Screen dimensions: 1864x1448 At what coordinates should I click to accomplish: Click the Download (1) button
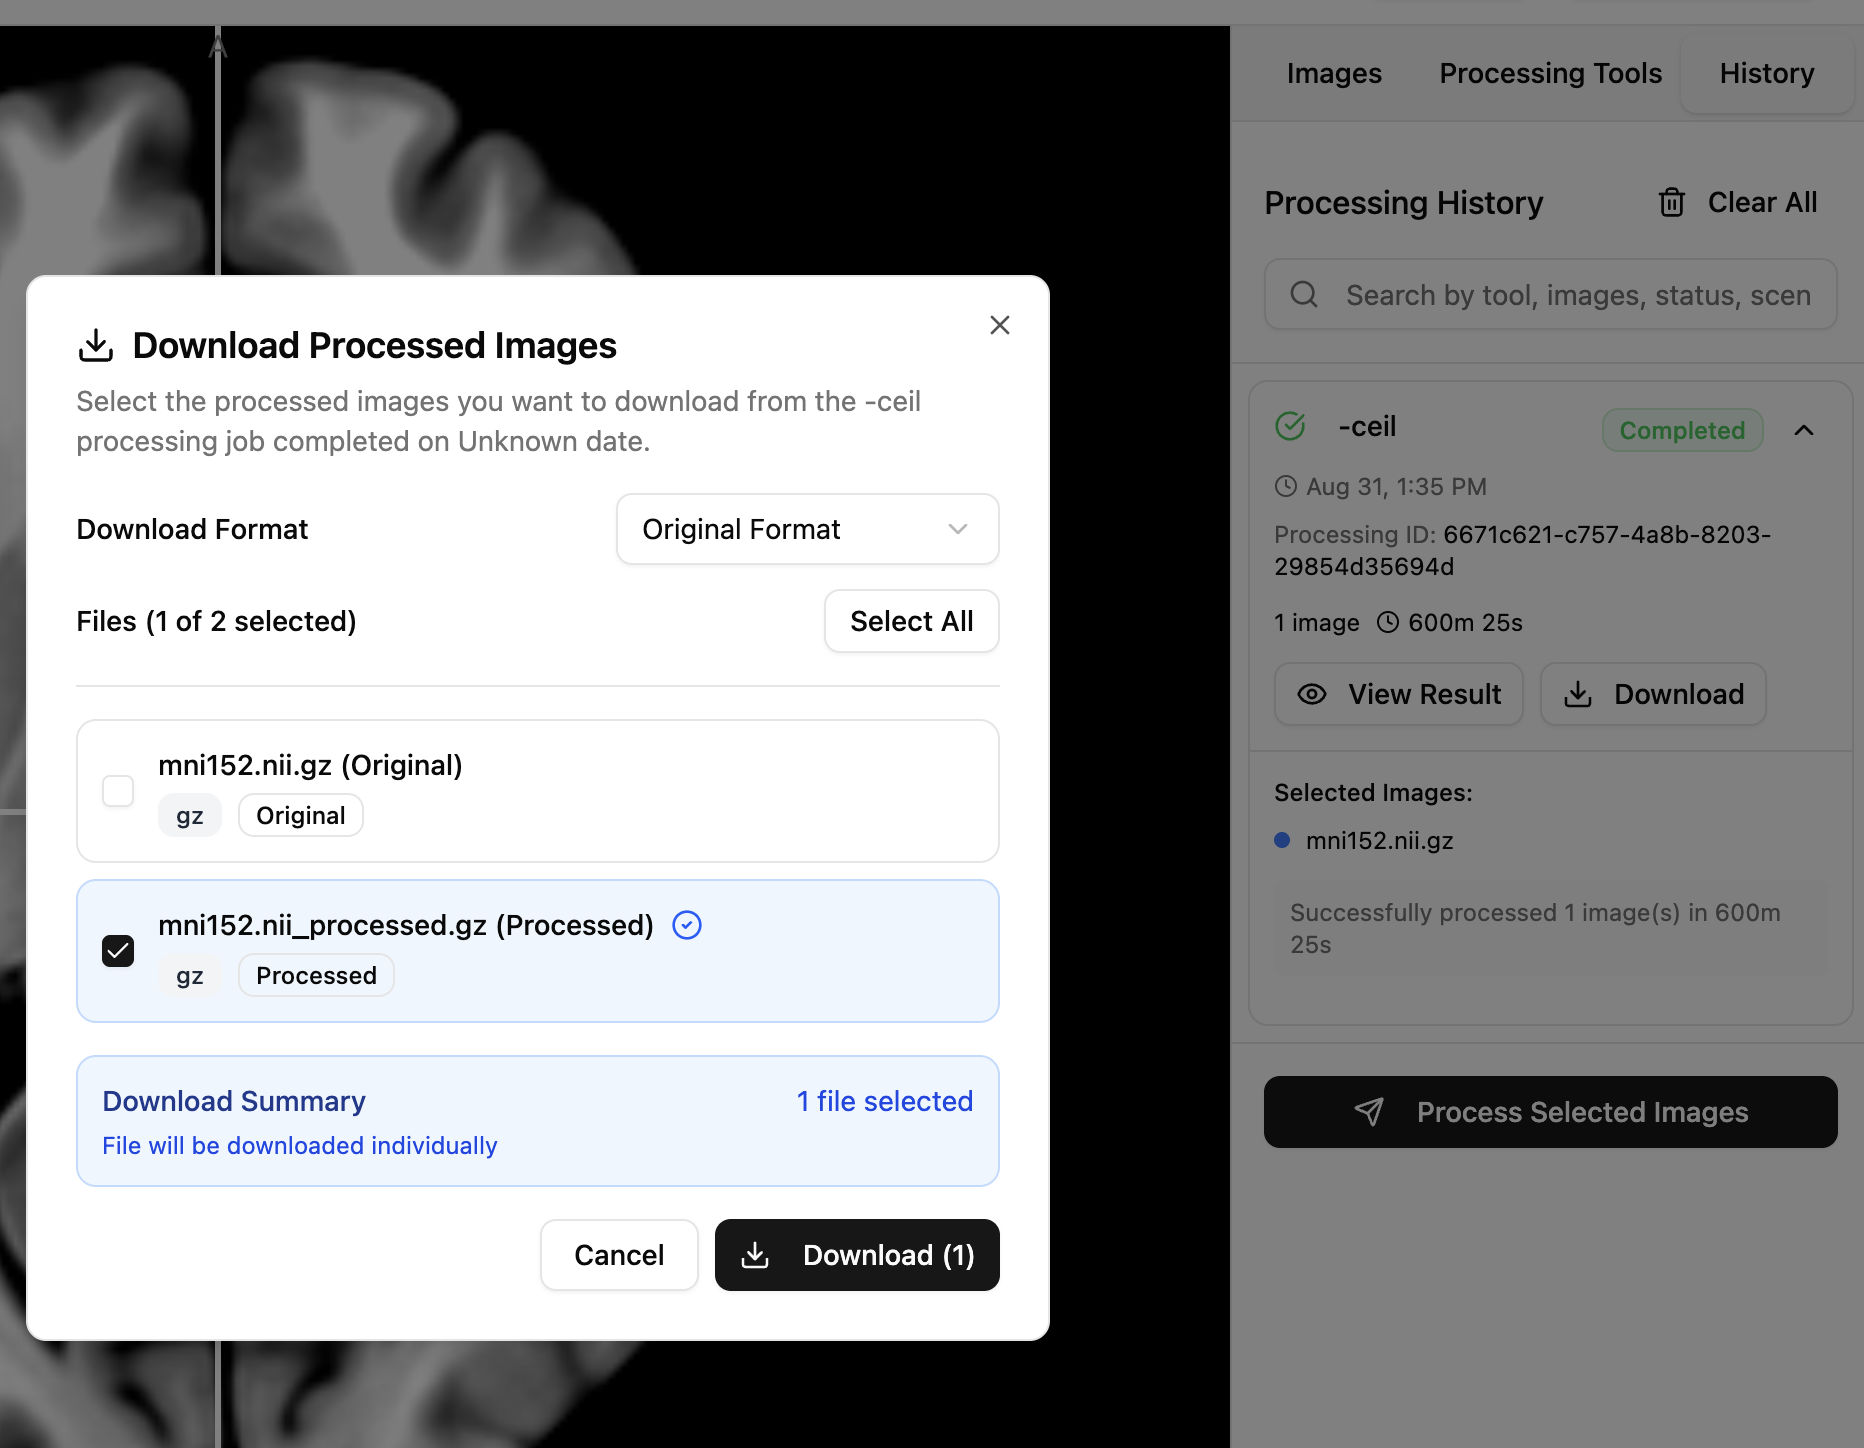pos(857,1255)
